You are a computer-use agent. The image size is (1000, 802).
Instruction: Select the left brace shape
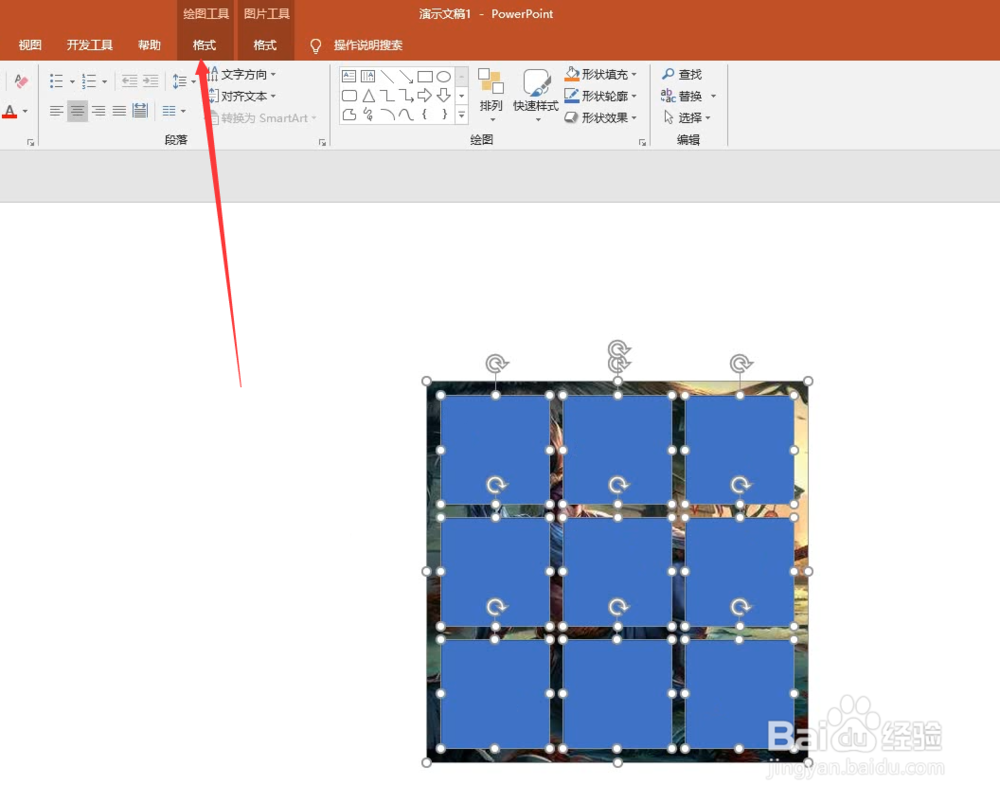[x=425, y=115]
